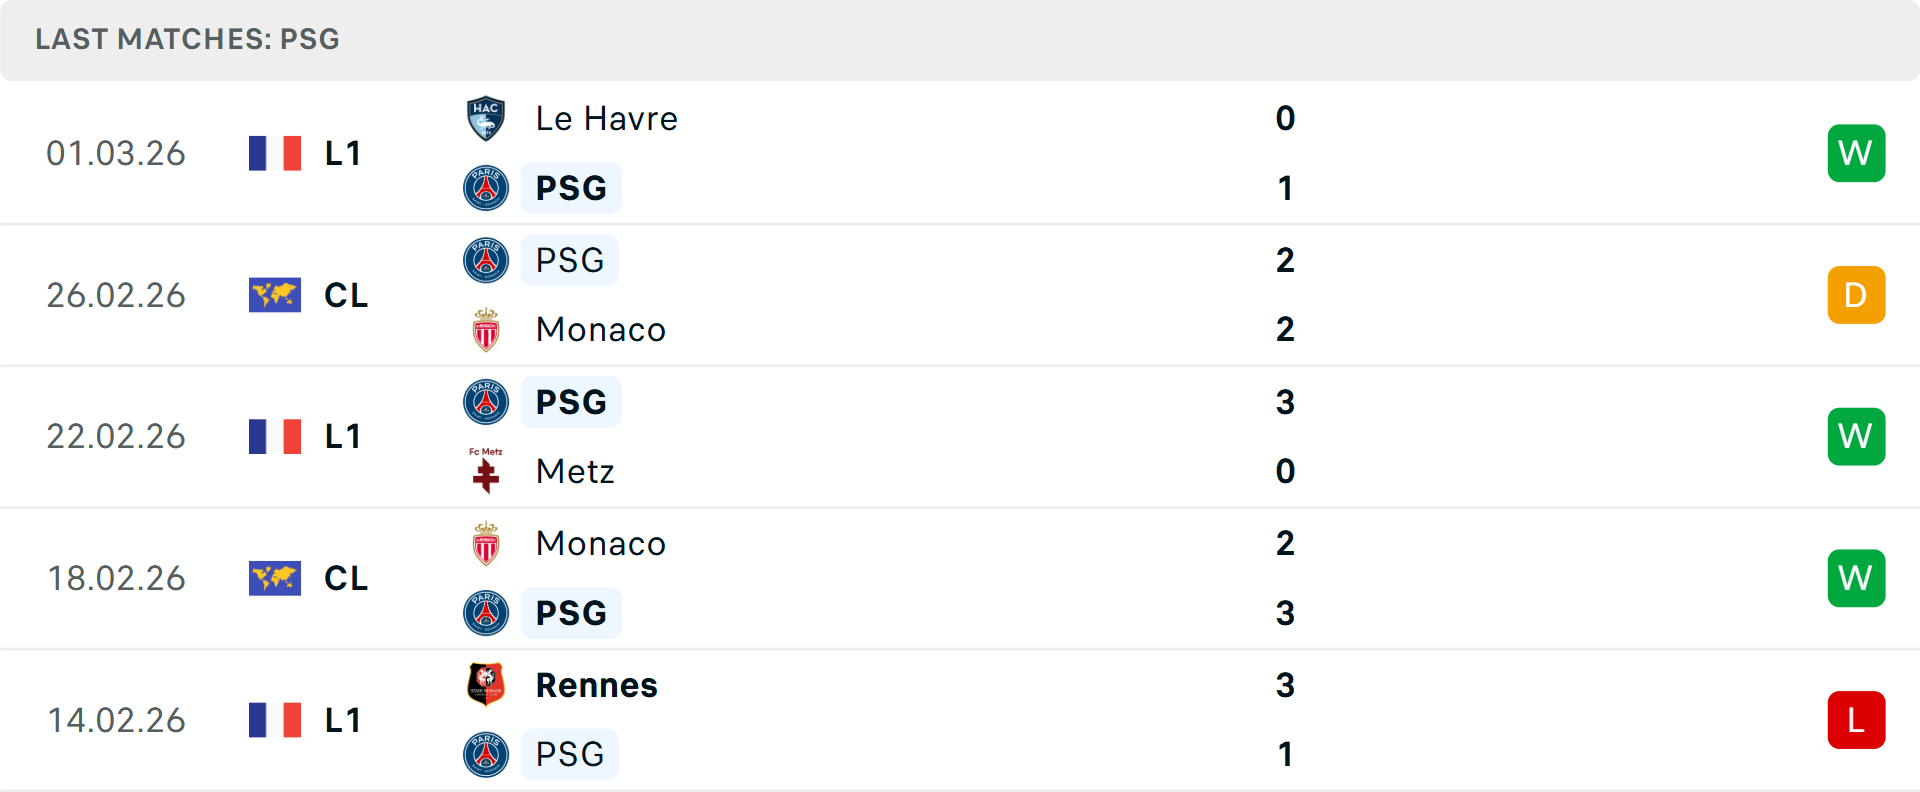This screenshot has width=1920, height=792.
Task: Open the 22.02.26 match date
Action: [116, 437]
